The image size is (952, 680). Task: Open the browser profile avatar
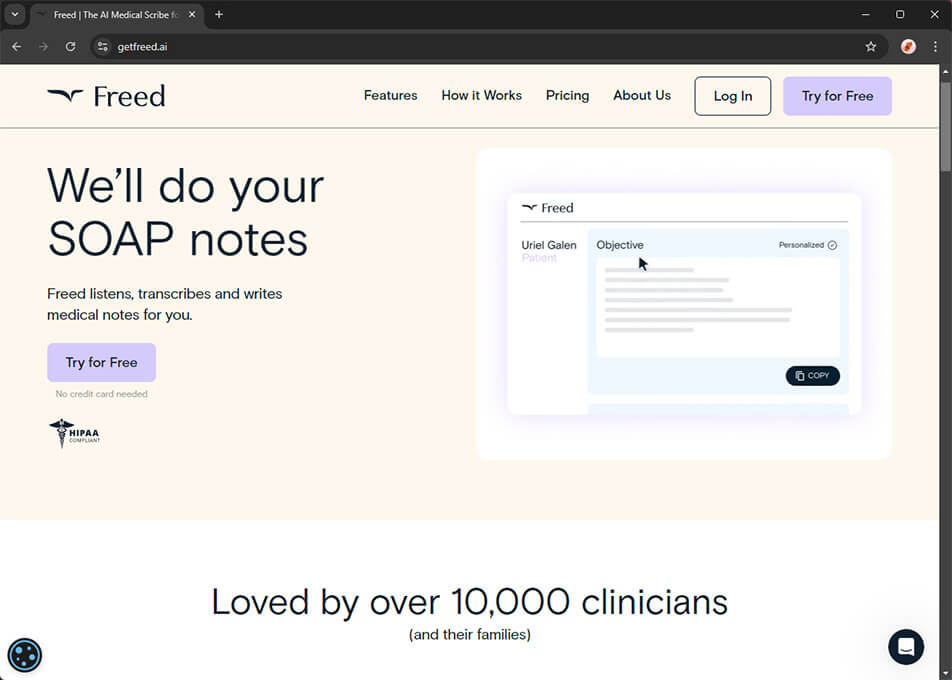click(x=908, y=47)
